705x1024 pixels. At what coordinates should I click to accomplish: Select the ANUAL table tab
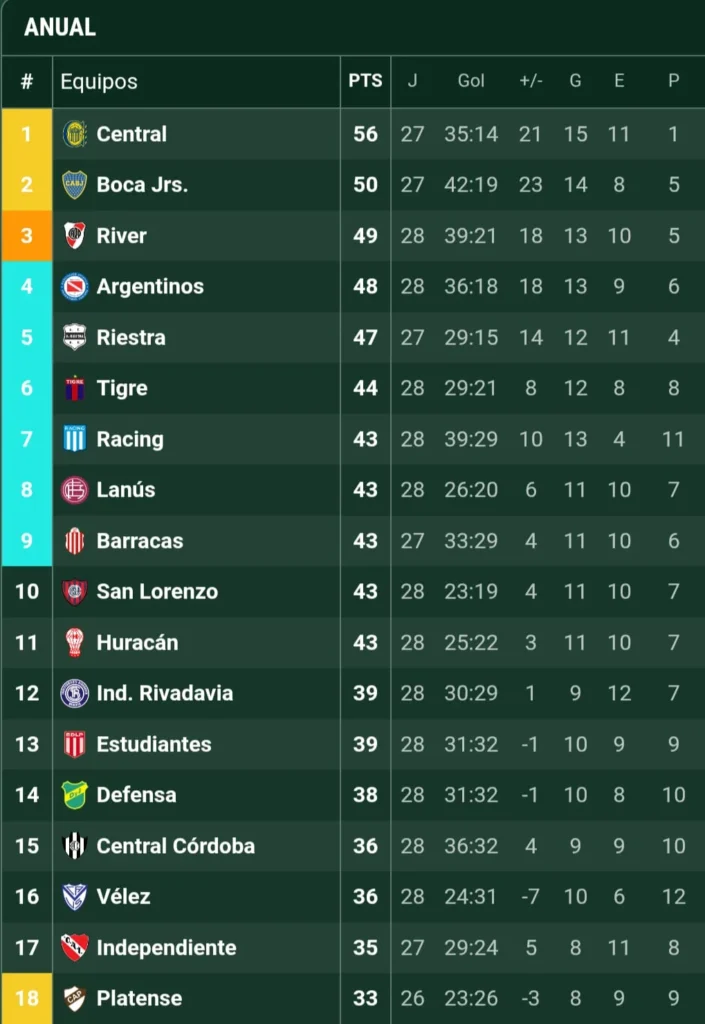coord(60,27)
